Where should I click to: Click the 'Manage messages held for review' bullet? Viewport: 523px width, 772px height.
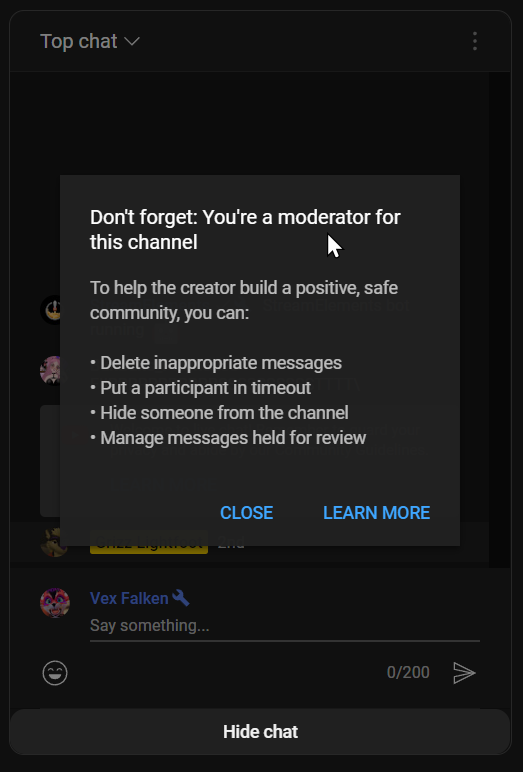point(229,438)
